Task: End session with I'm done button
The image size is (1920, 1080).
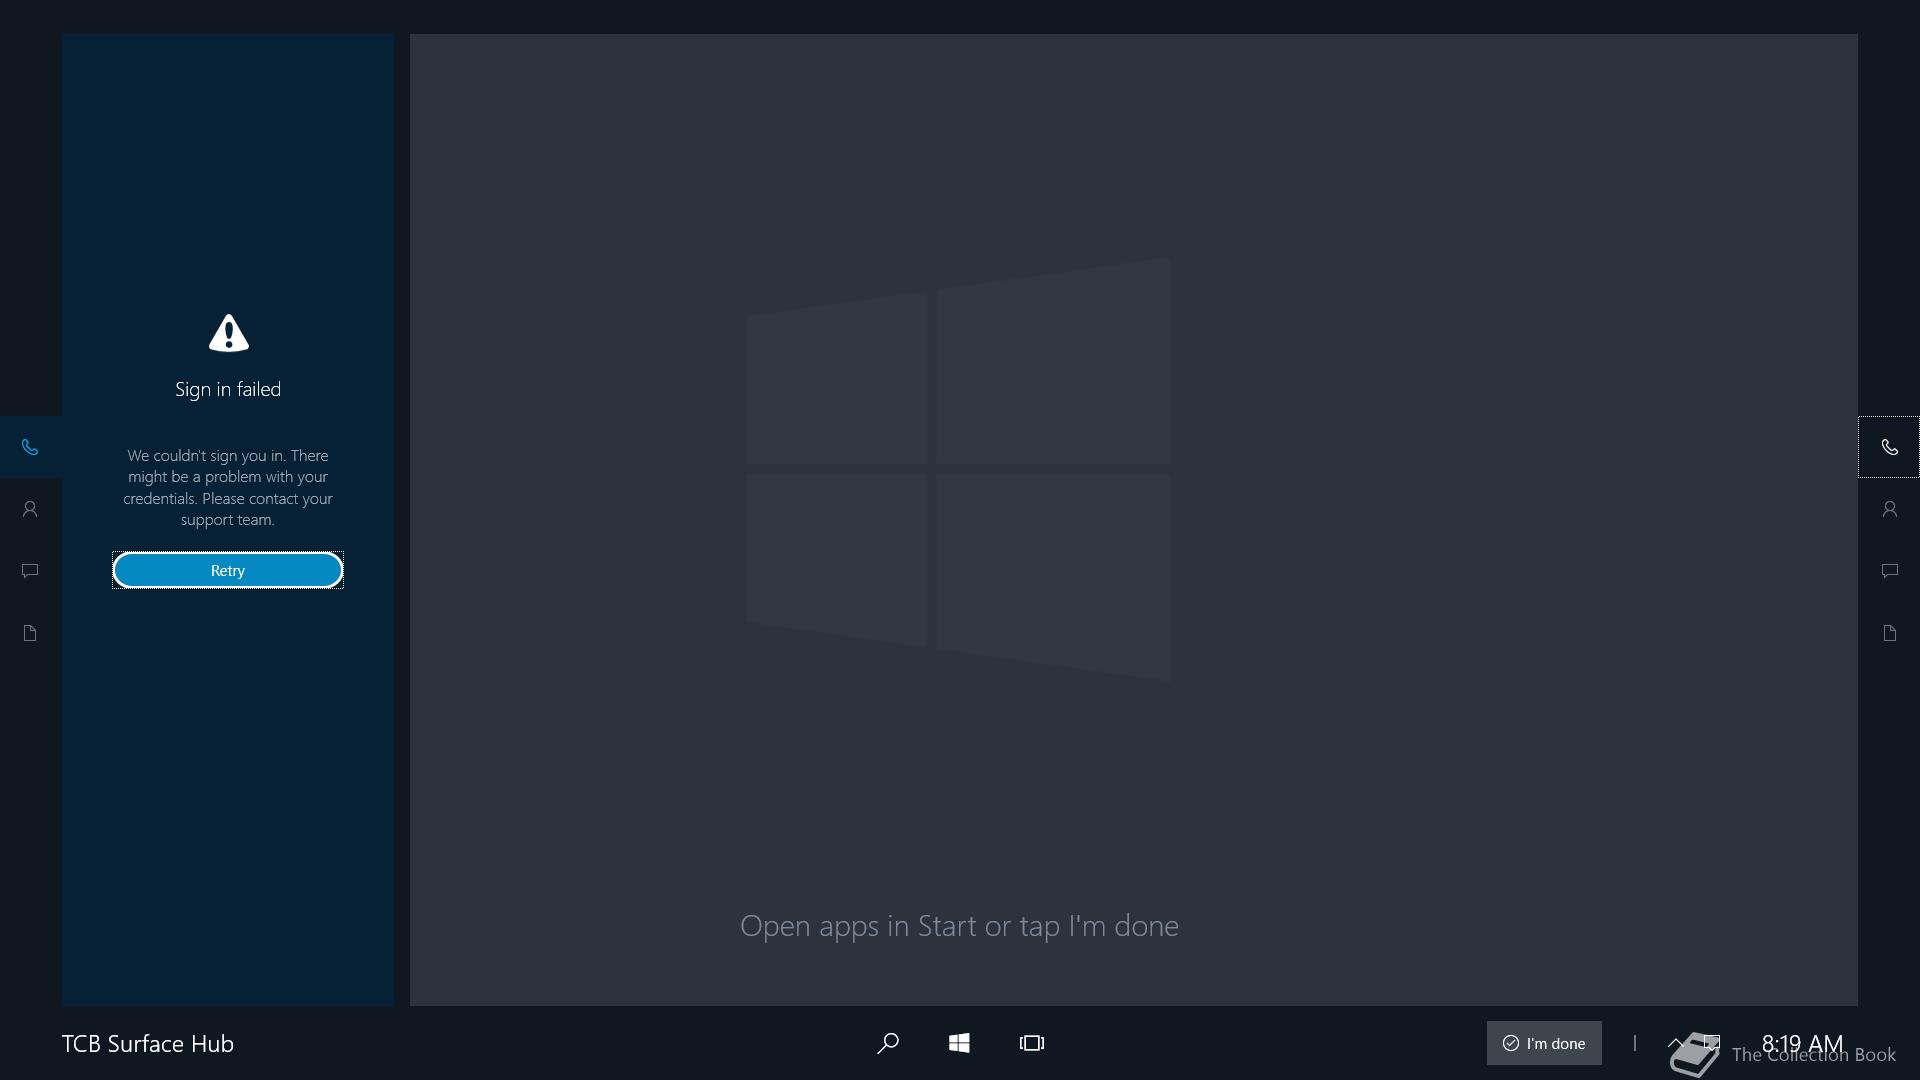Action: point(1544,1043)
